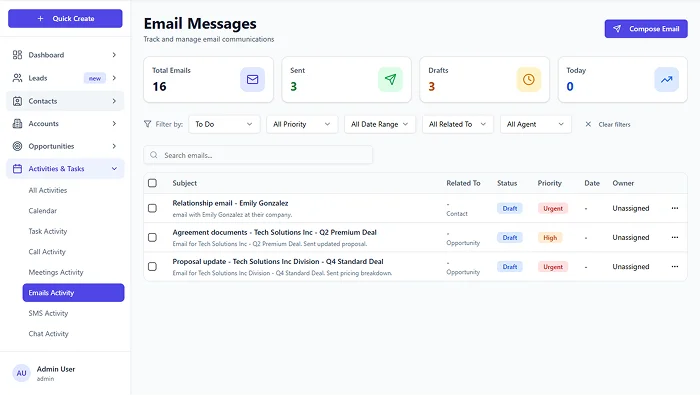Click the Urgent priority badge on Relationship email
The width and height of the screenshot is (700, 400).
coord(552,208)
